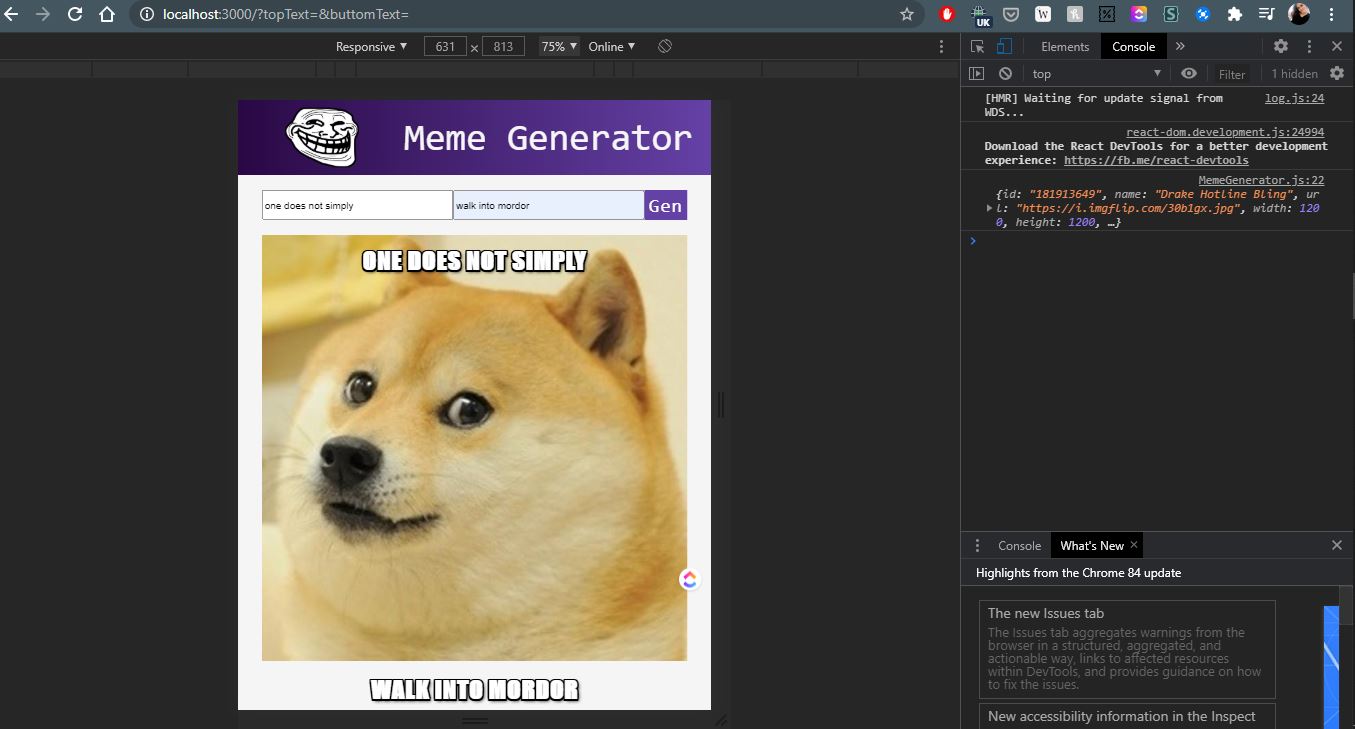Open the ClickUp extension in toolbar
This screenshot has height=729, width=1355.
pos(1139,14)
